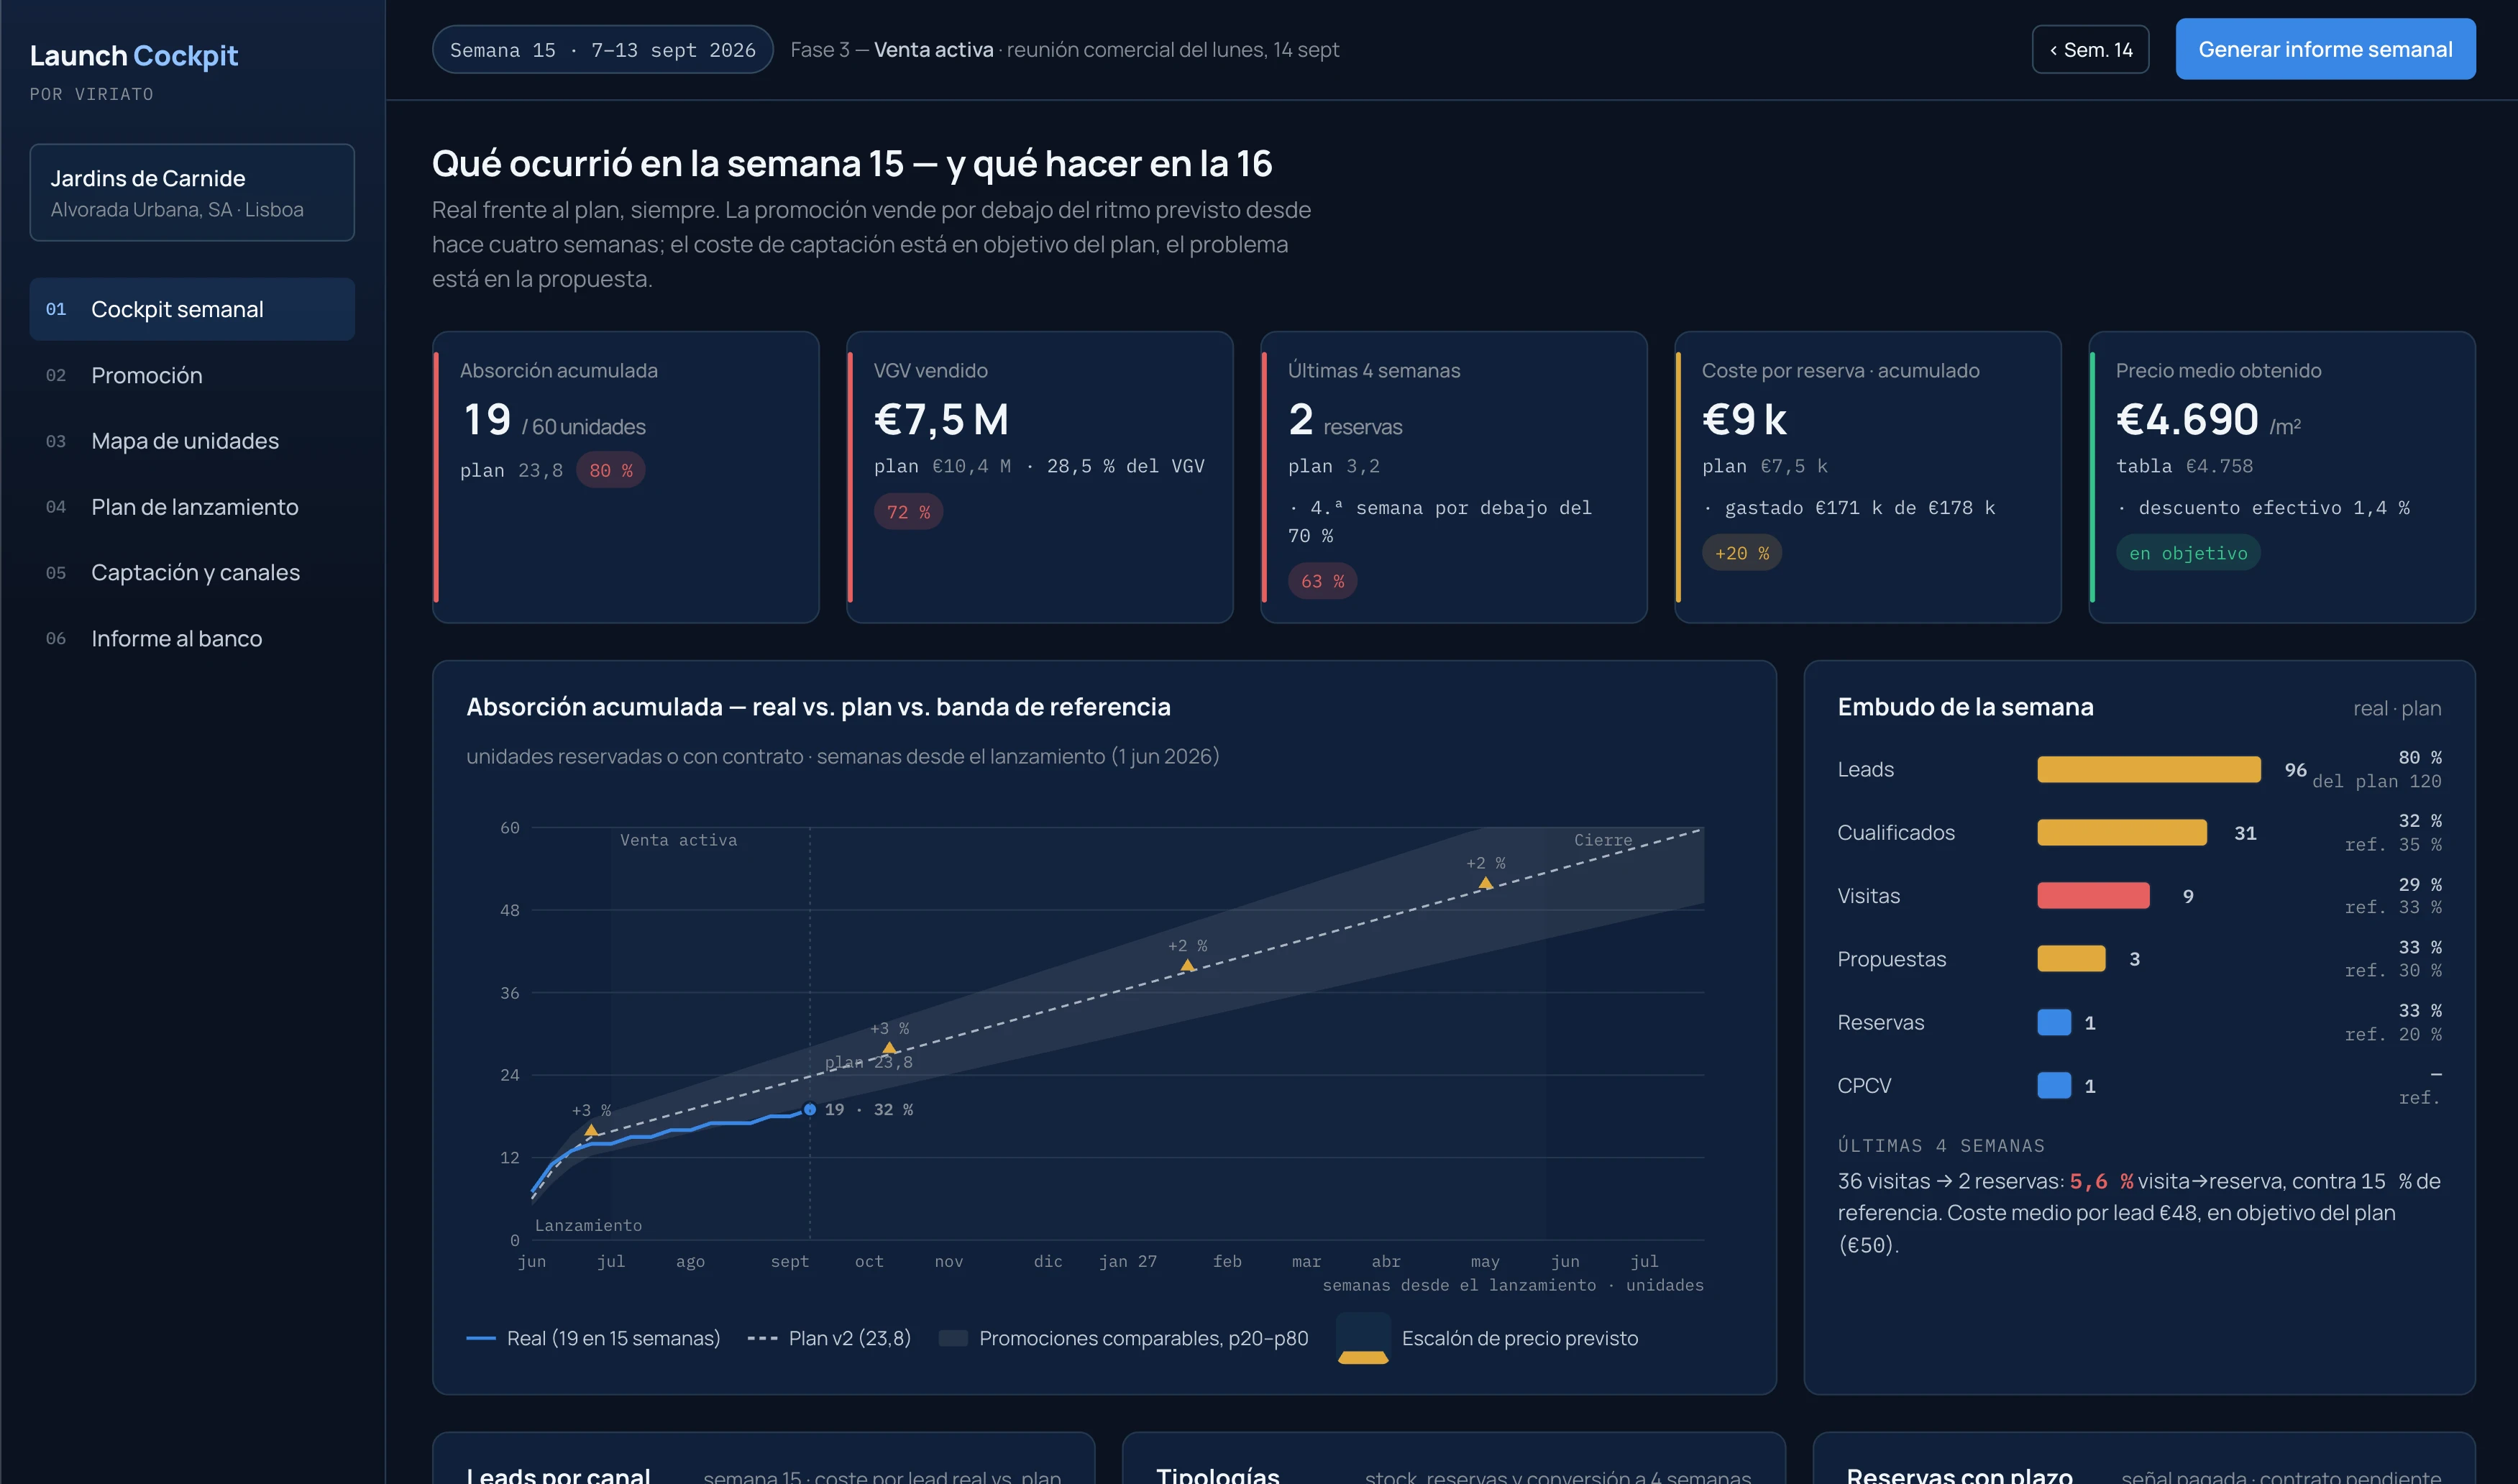Open the Promoción section
Viewport: 2518px width, 1484px height.
192,375
